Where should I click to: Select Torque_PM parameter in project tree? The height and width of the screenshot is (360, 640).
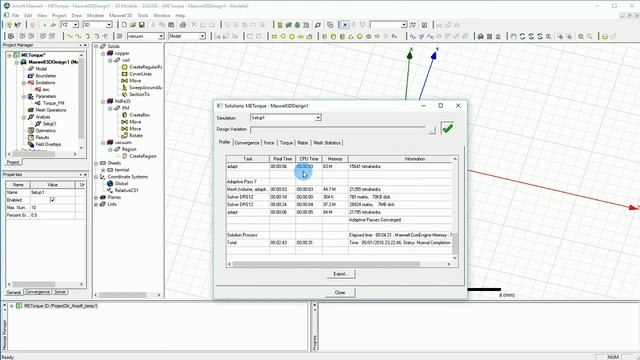pos(53,103)
